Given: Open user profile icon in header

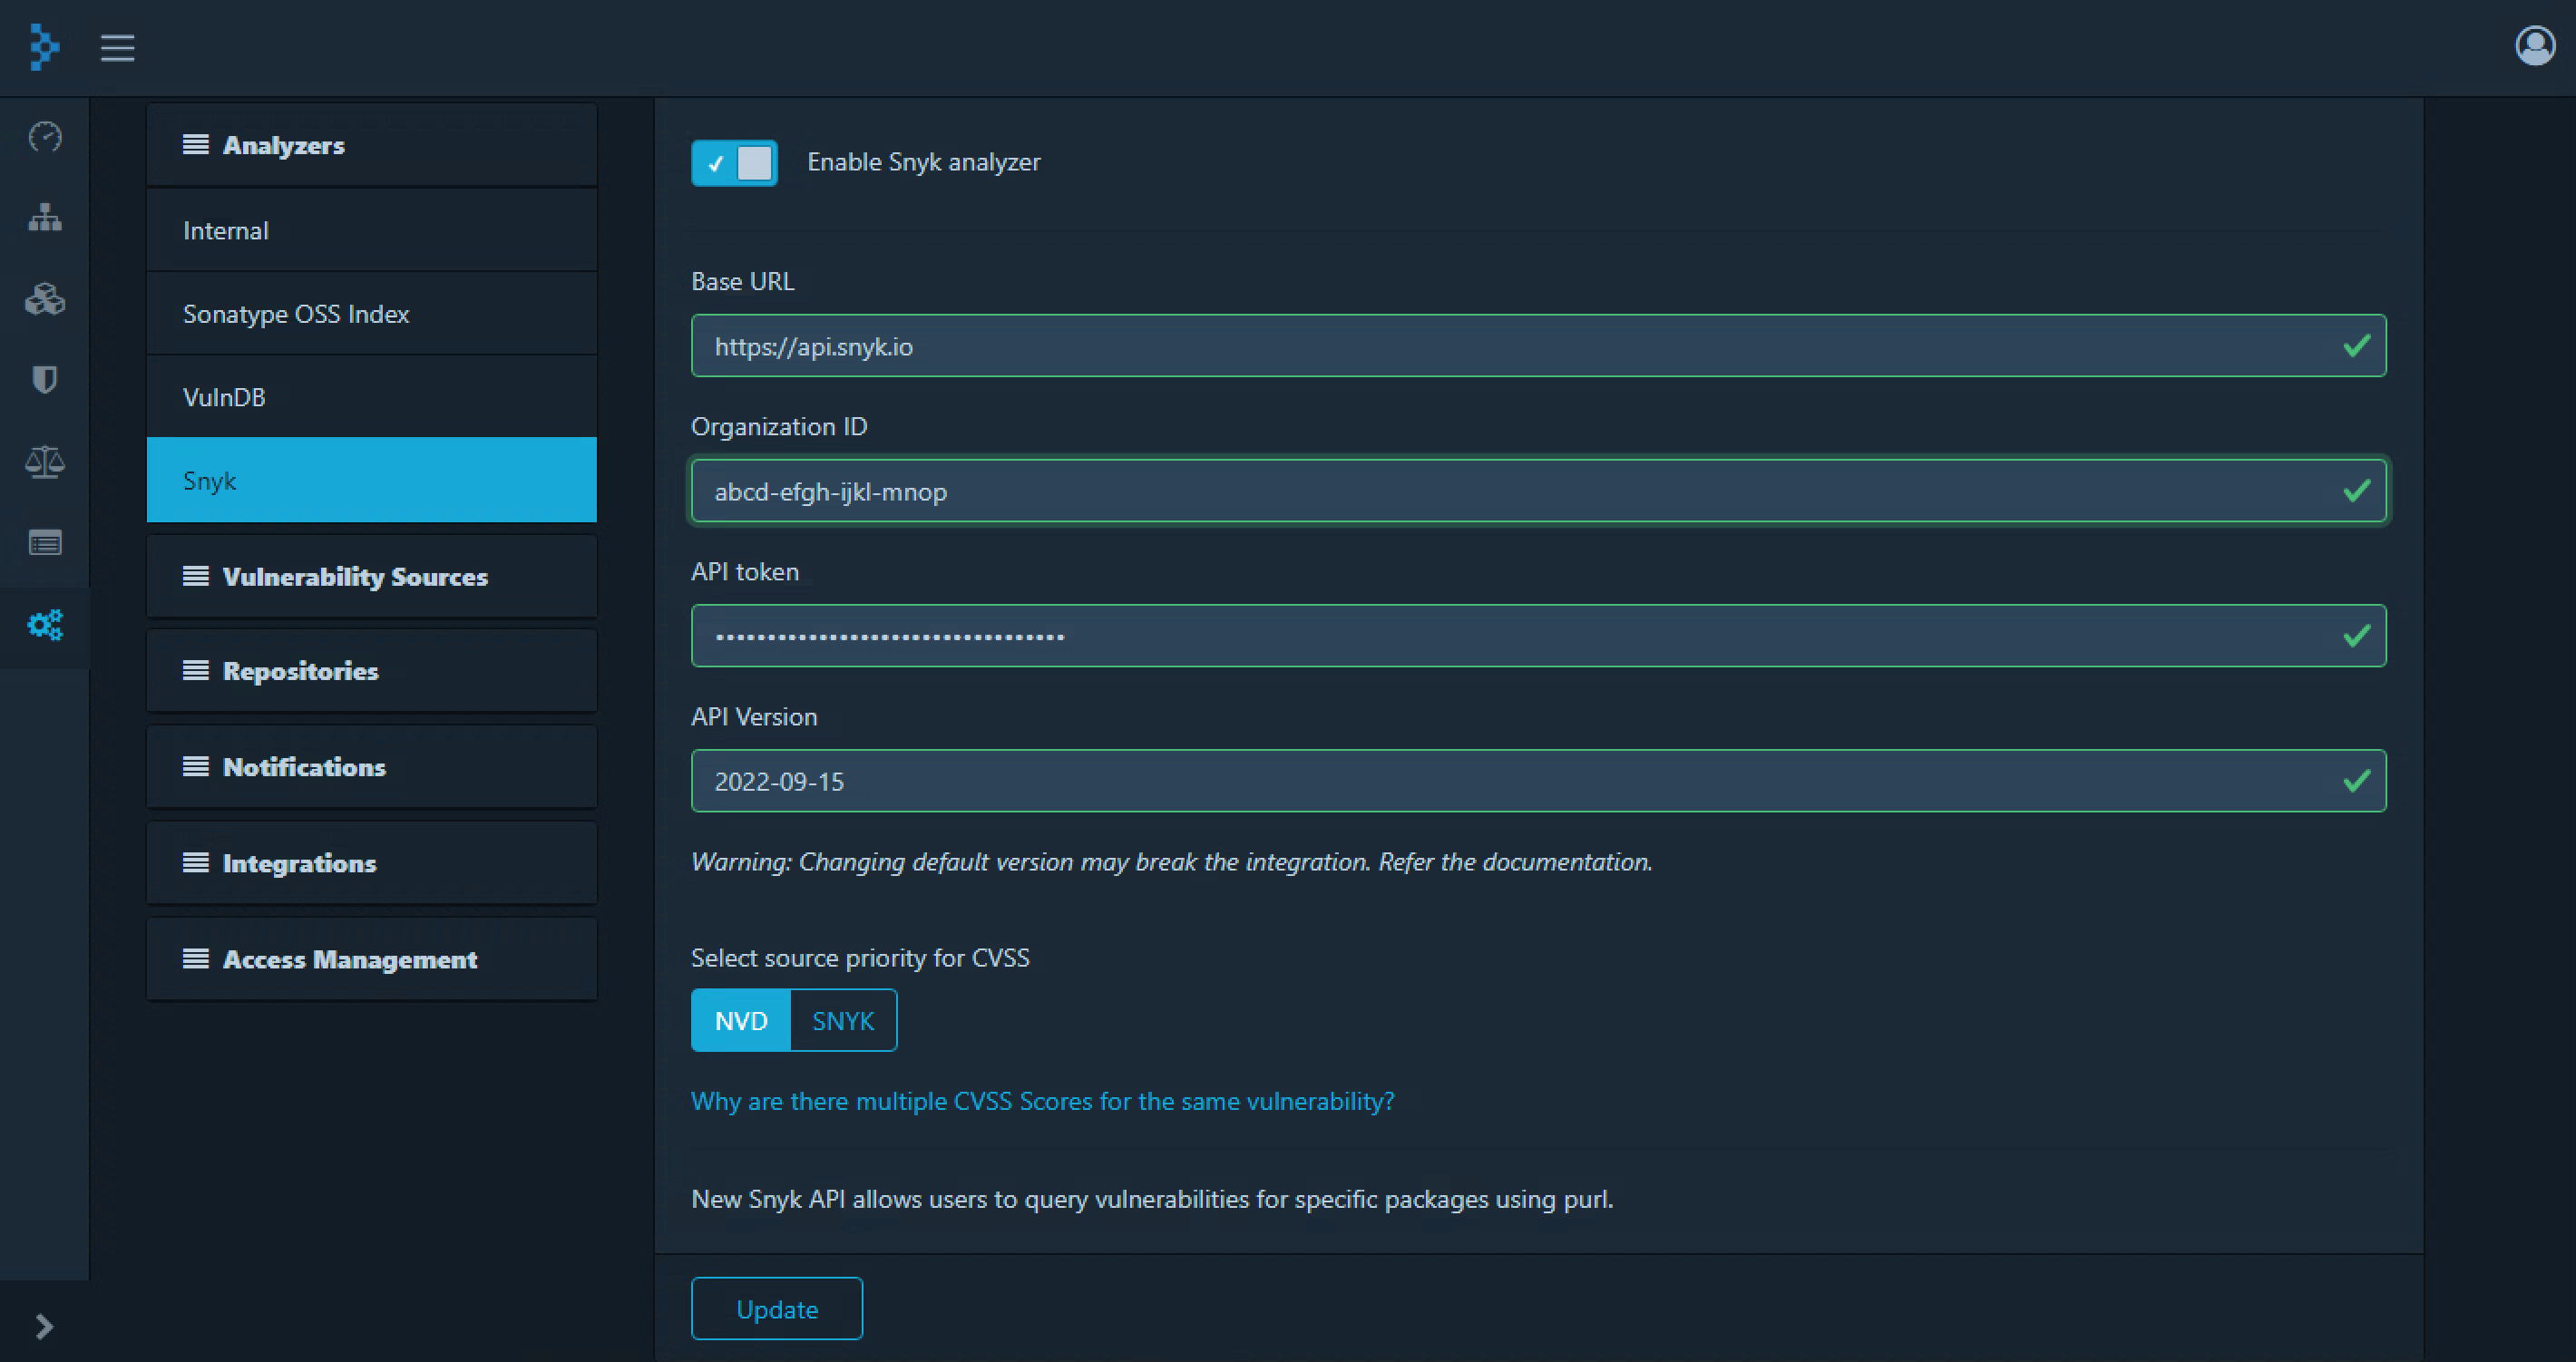Looking at the screenshot, I should tap(2534, 46).
